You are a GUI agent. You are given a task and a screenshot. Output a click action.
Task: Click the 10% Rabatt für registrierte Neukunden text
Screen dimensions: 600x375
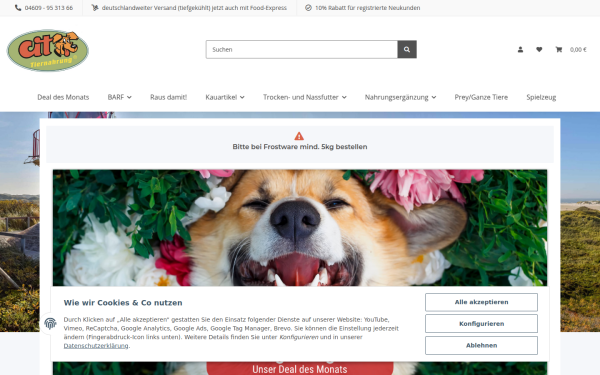(367, 8)
